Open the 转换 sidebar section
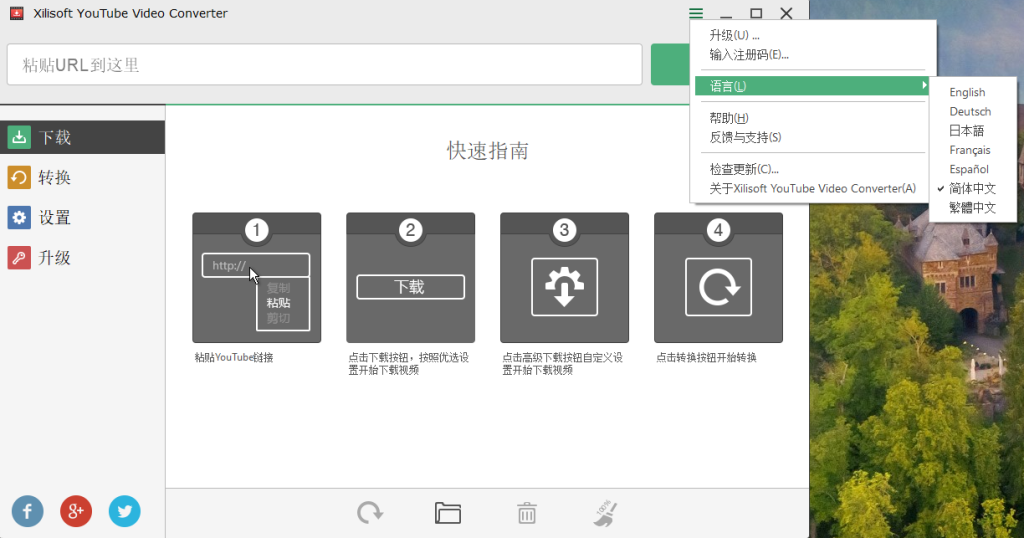The height and width of the screenshot is (538, 1024). tap(55, 178)
